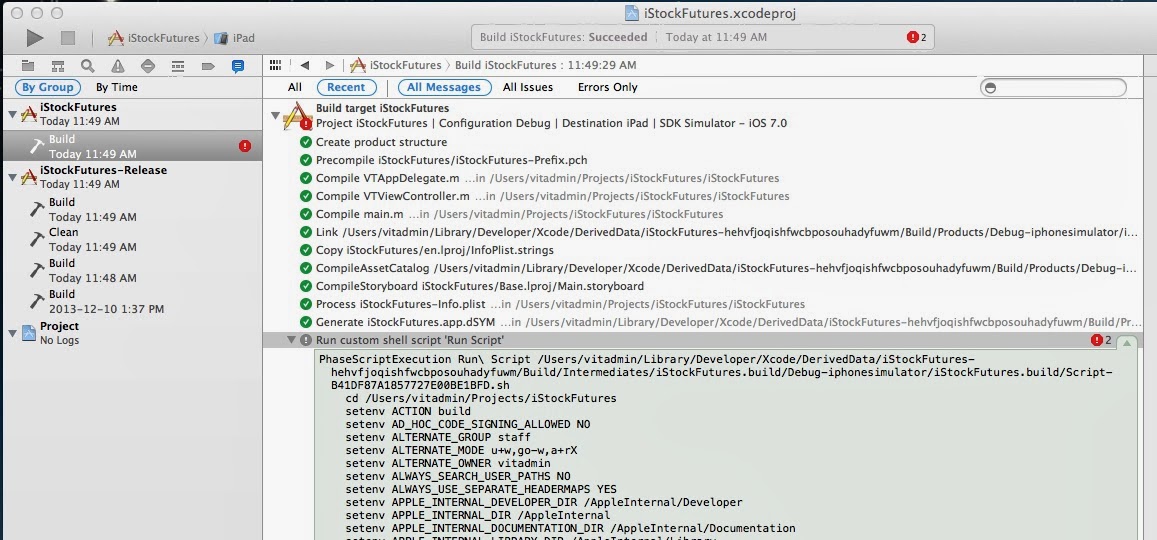The image size is (1157, 540).
Task: Click red error icon on selected Build log
Action: point(245,146)
